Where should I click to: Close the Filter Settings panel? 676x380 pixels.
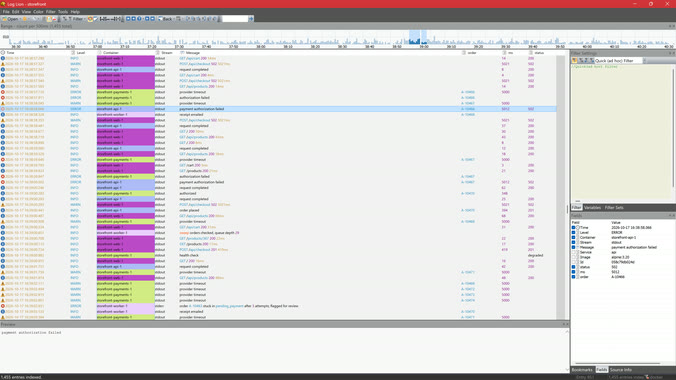[673, 53]
